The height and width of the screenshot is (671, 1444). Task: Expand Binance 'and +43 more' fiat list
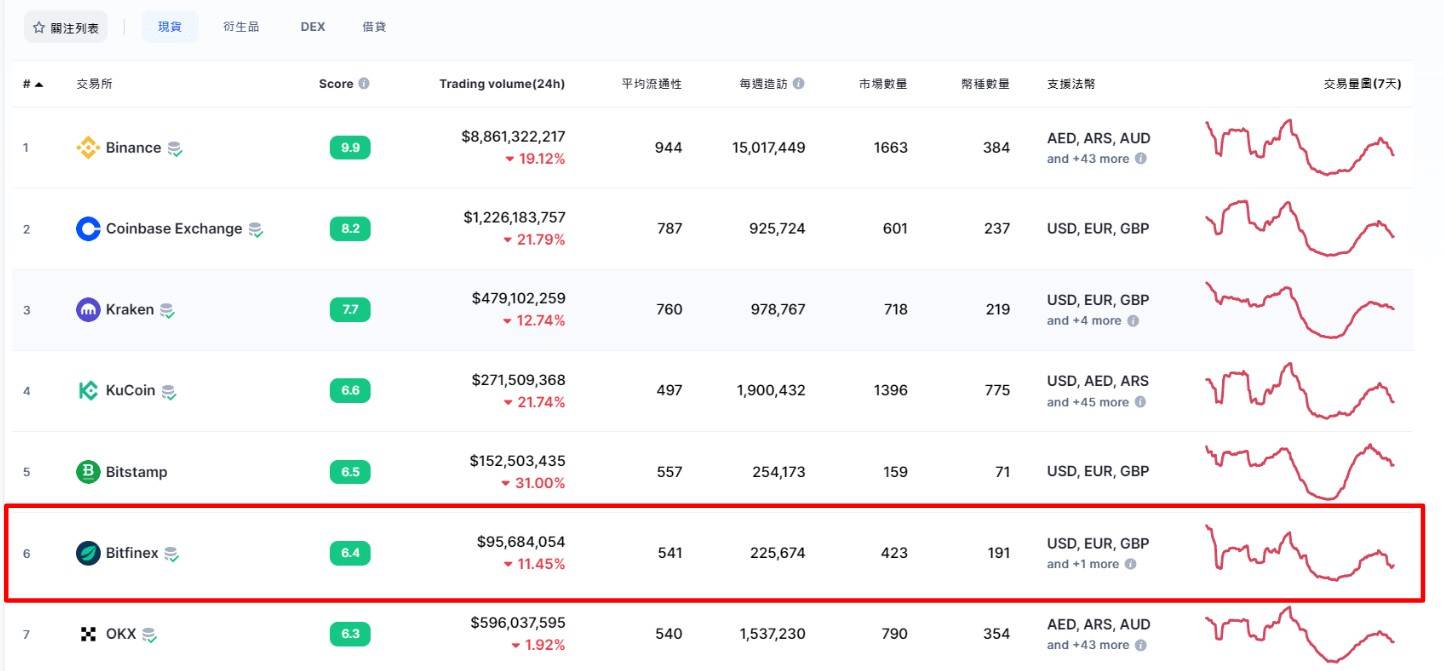tap(1088, 159)
